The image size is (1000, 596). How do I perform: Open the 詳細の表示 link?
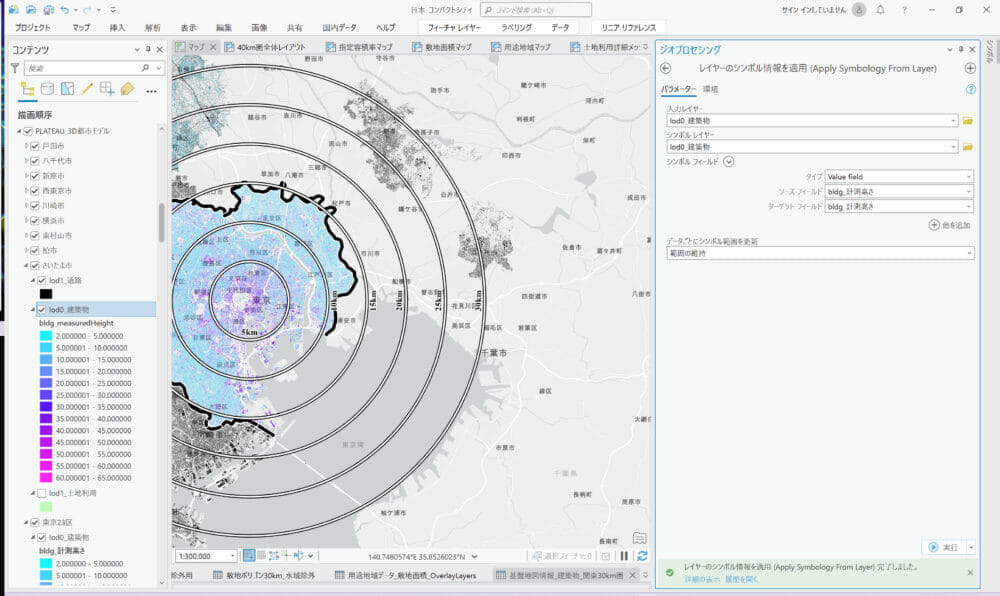[x=702, y=579]
